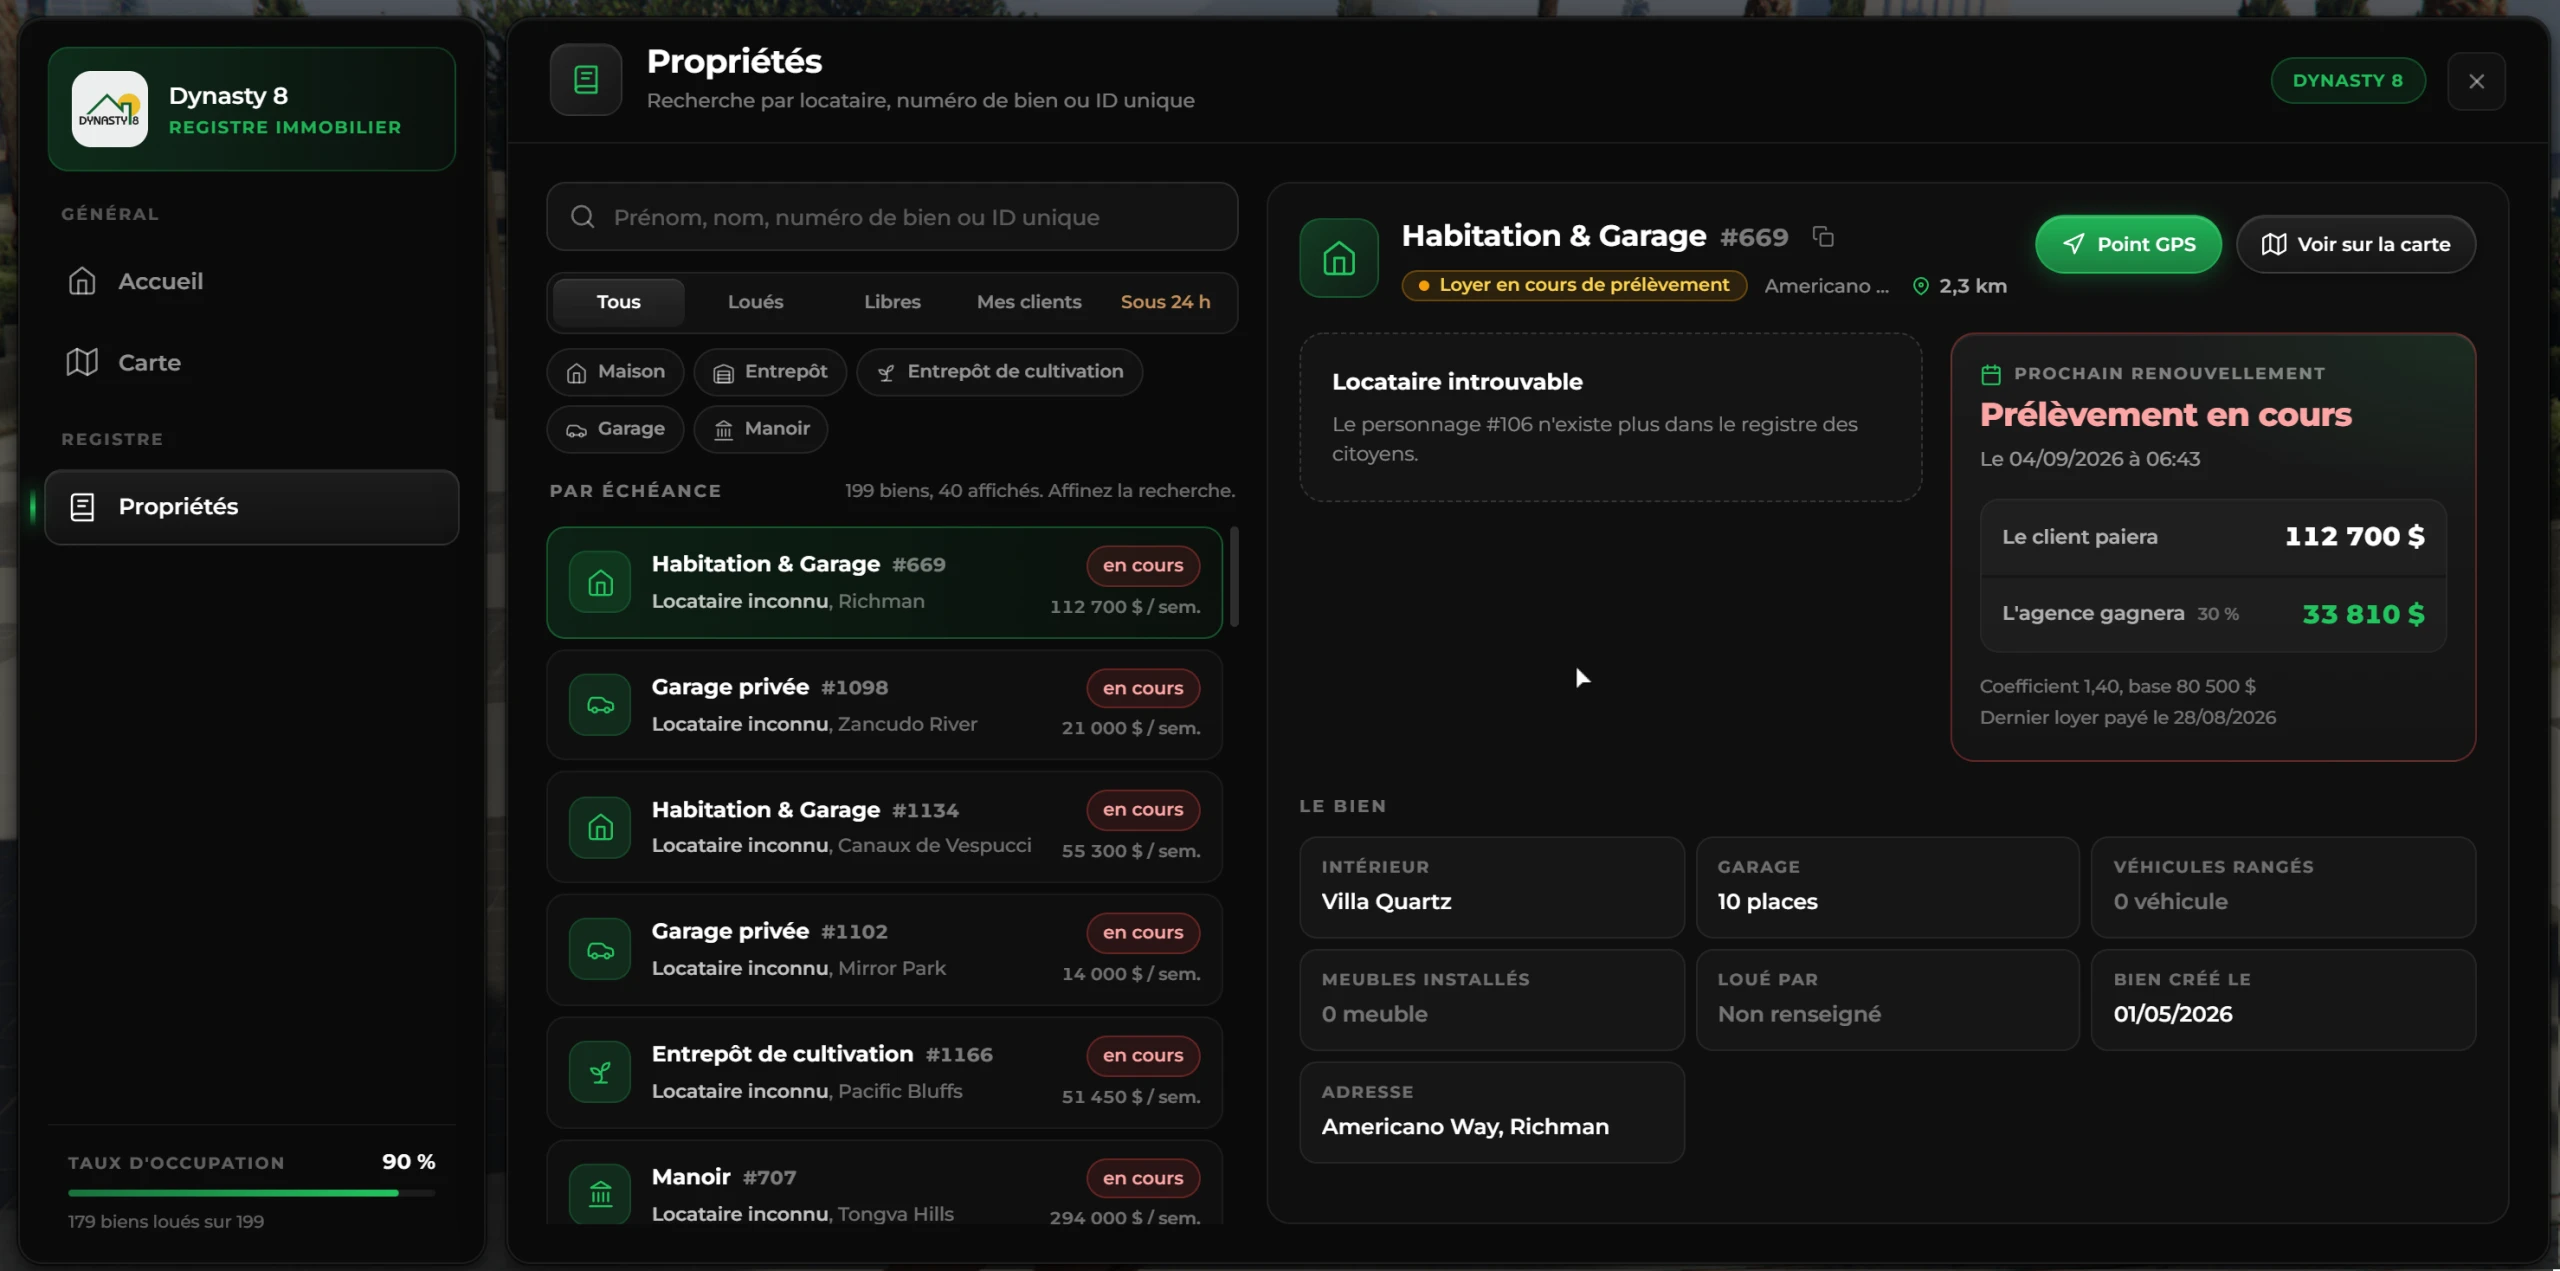Viewport: 2560px width, 1271px height.
Task: Click the car icon of Garage privée #1098
Action: [600, 706]
